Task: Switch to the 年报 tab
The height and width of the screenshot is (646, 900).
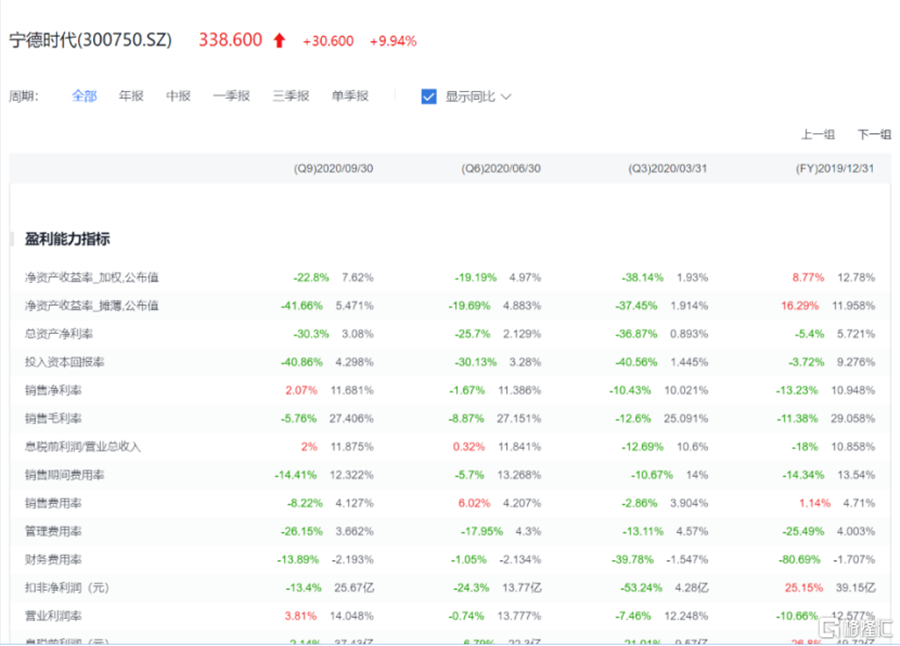Action: coord(131,96)
